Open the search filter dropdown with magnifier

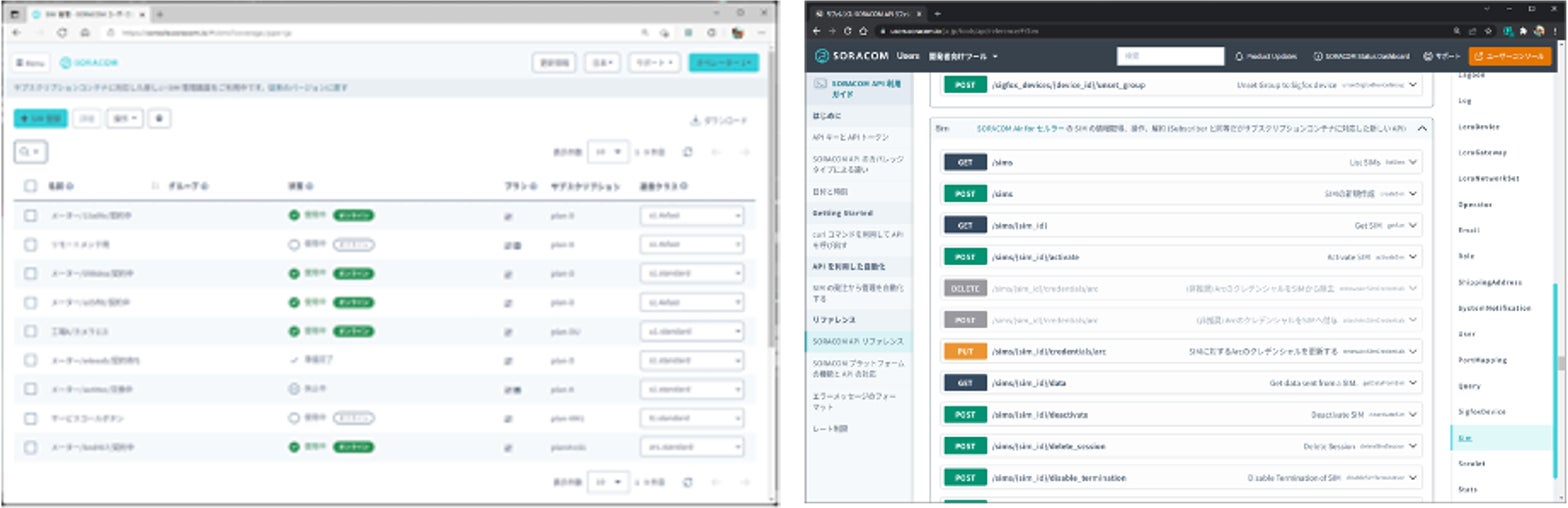coord(30,152)
